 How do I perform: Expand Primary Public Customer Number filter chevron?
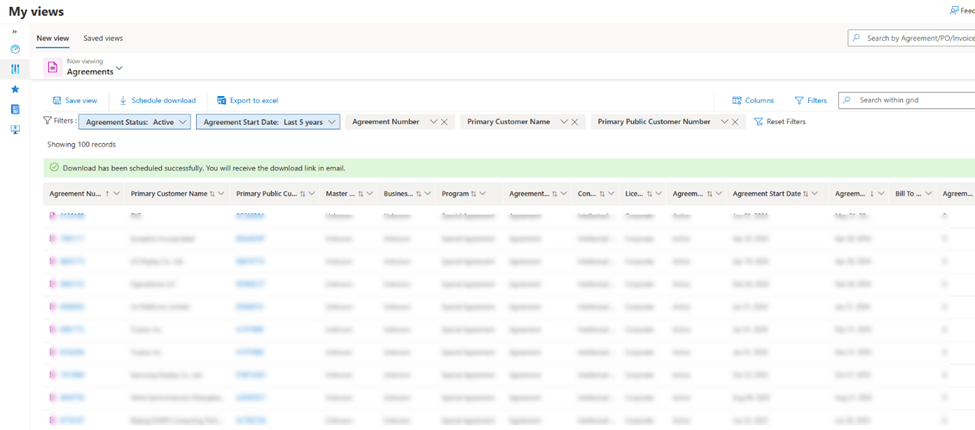point(724,122)
